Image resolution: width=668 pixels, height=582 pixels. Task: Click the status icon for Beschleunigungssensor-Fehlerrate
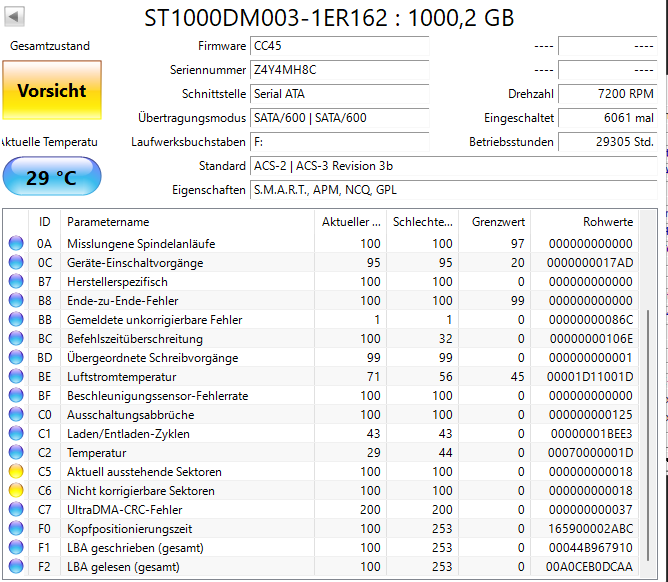16,395
